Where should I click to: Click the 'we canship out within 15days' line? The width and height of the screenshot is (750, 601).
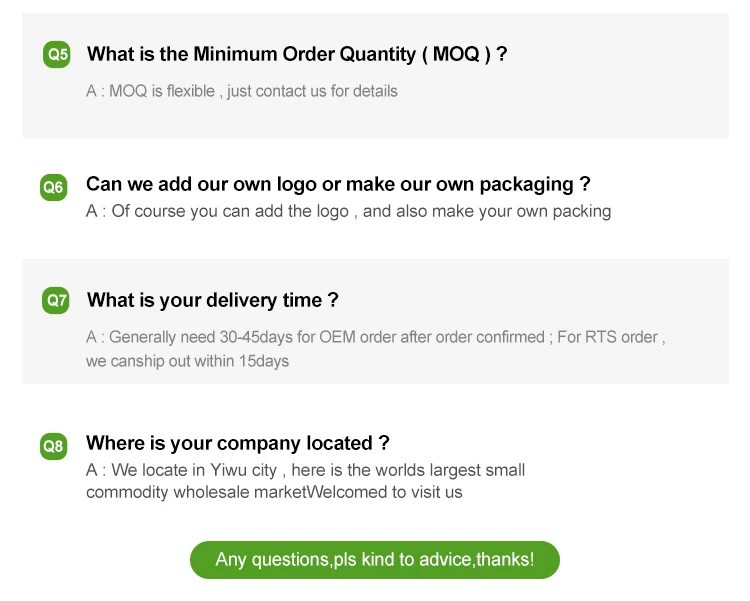coord(187,361)
